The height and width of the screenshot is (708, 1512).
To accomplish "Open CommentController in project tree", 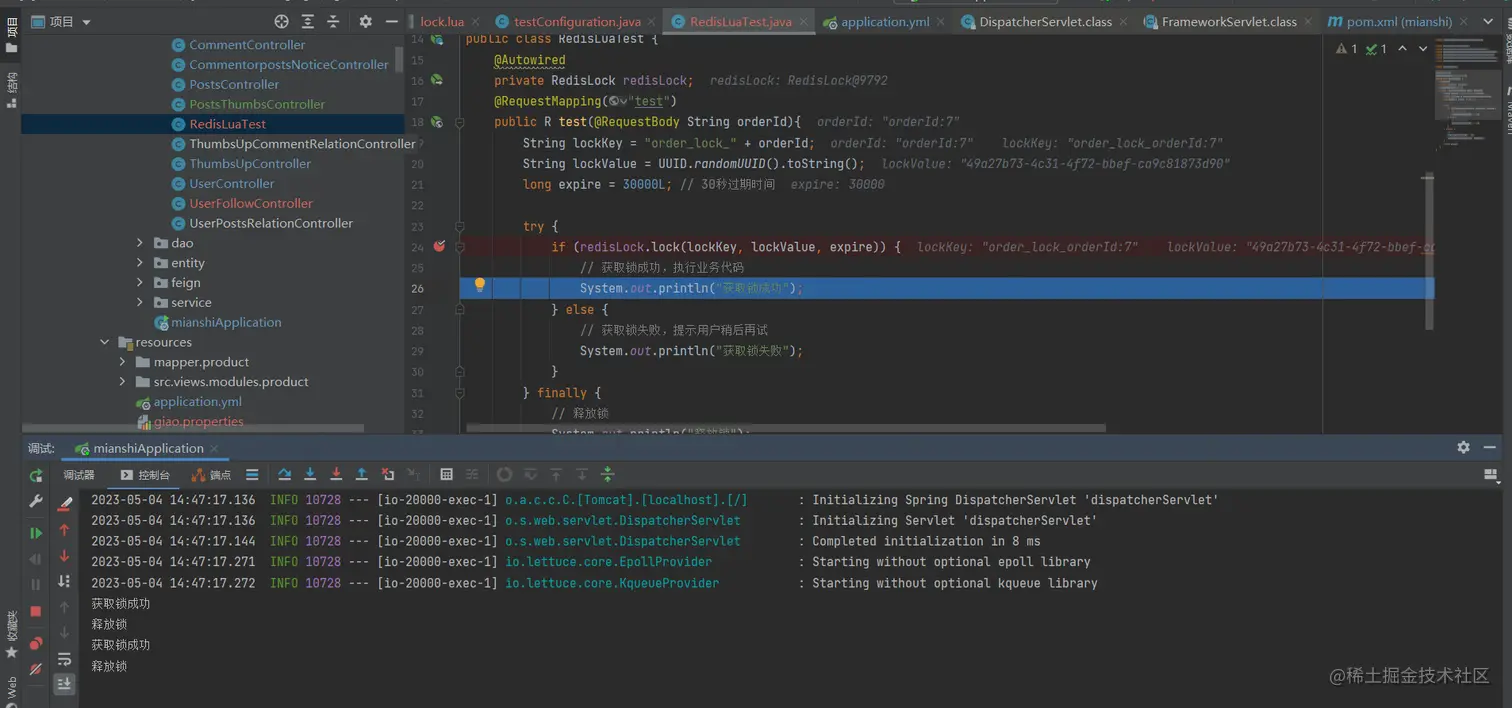I will coord(247,45).
